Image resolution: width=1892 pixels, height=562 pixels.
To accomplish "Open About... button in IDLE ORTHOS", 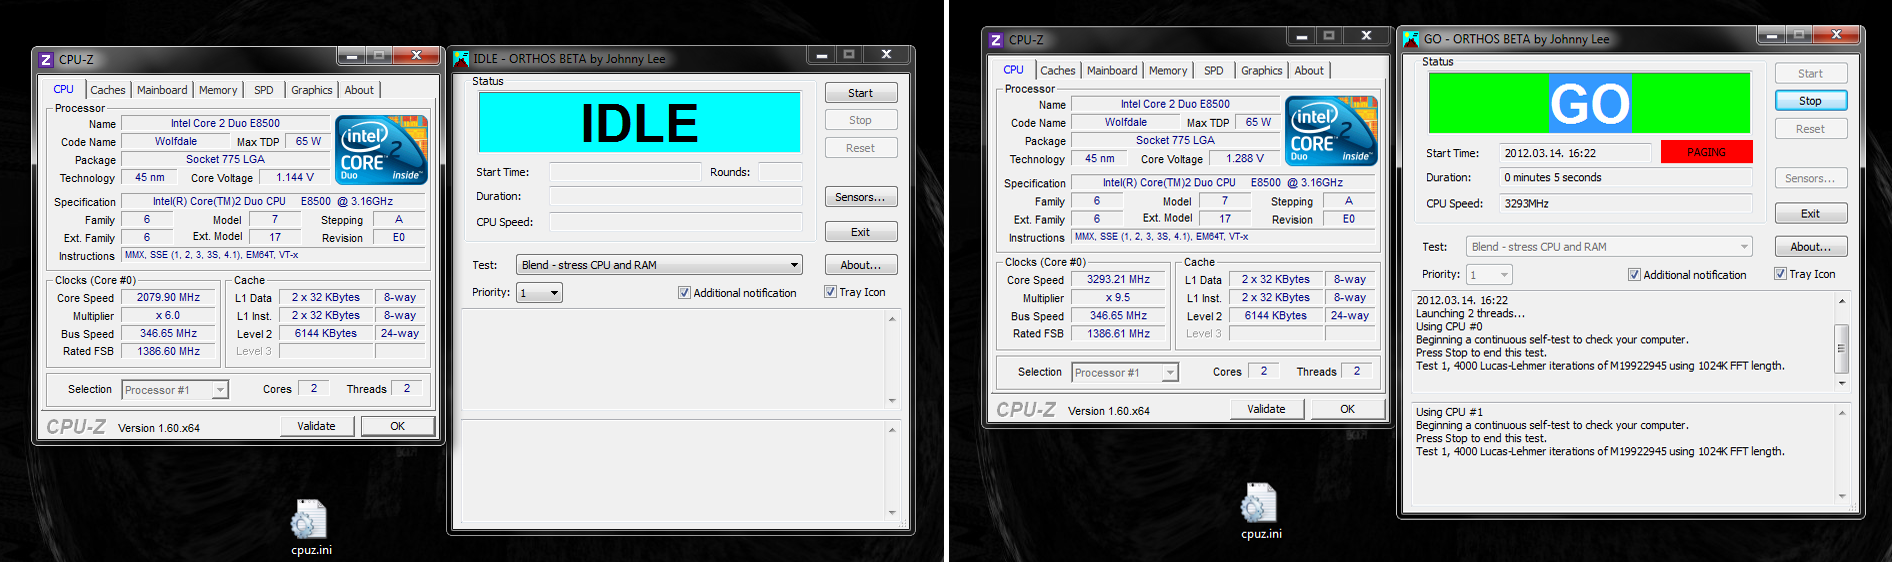I will point(861,265).
